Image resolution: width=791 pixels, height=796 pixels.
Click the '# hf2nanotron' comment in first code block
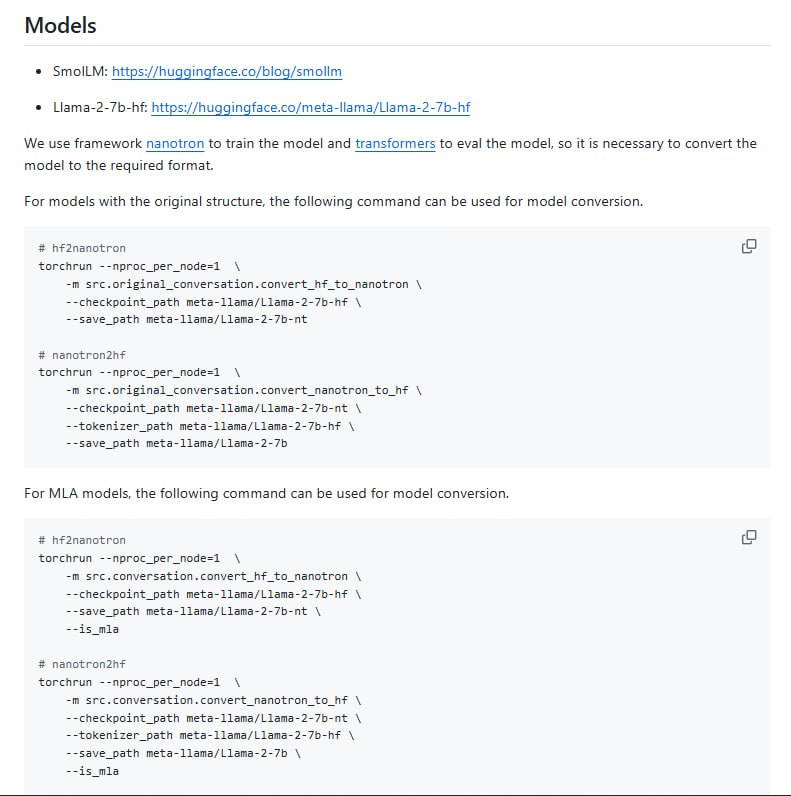point(82,248)
